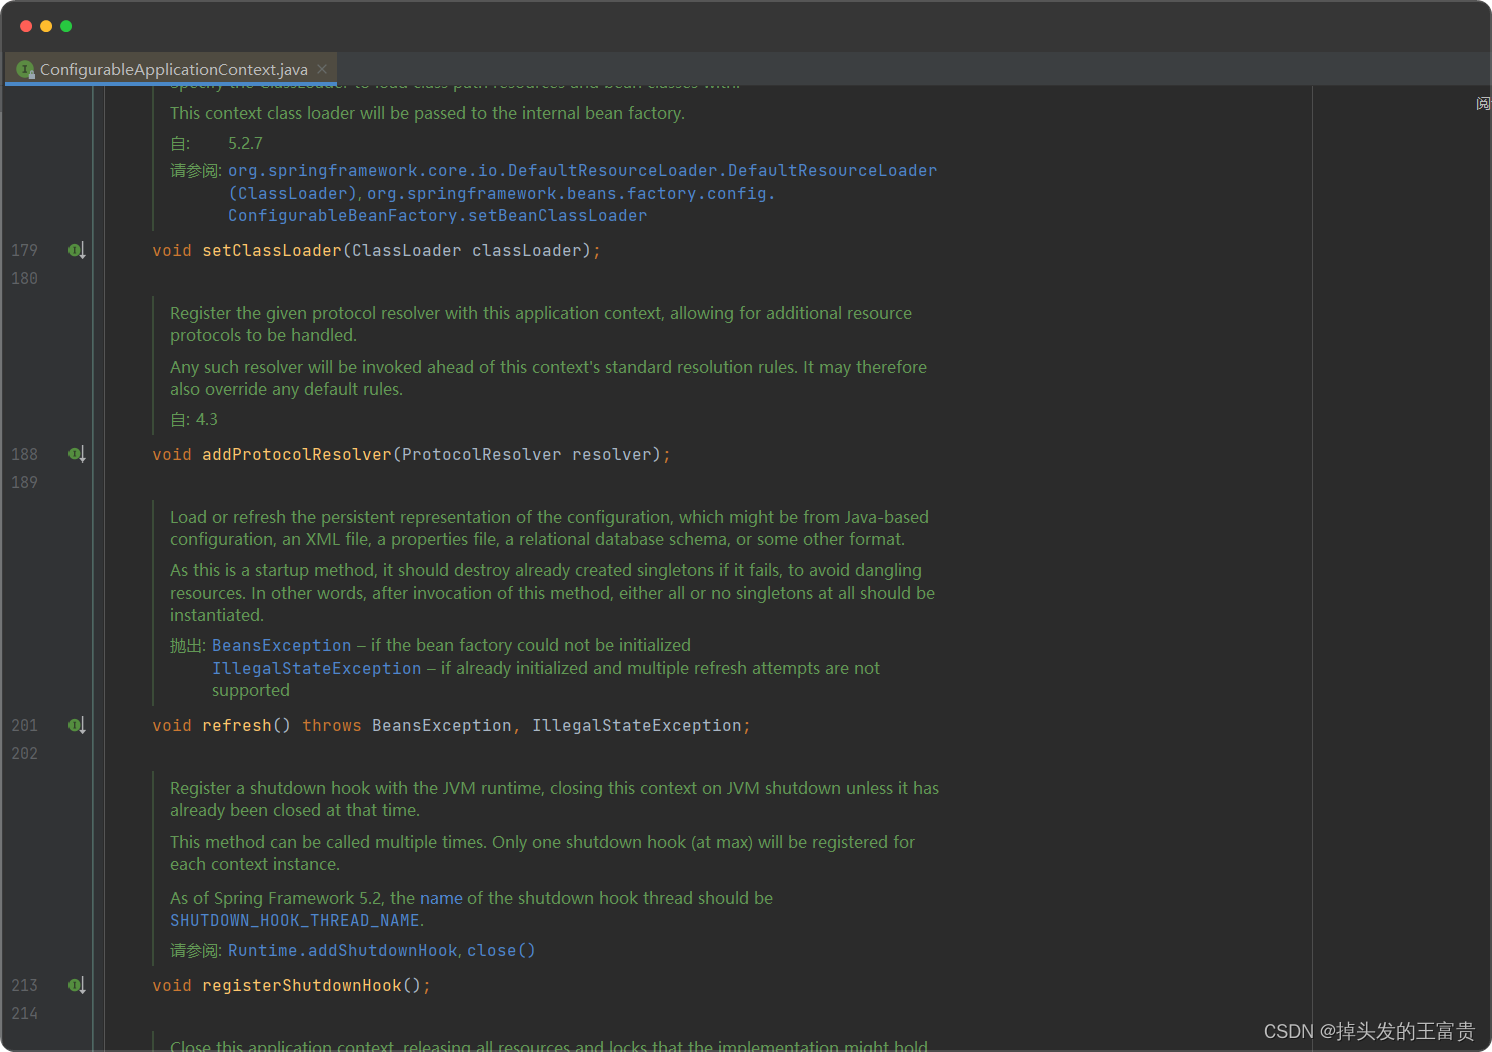The width and height of the screenshot is (1492, 1052).
Task: Open the IllegalStateException link in refresh docs
Action: 316,668
